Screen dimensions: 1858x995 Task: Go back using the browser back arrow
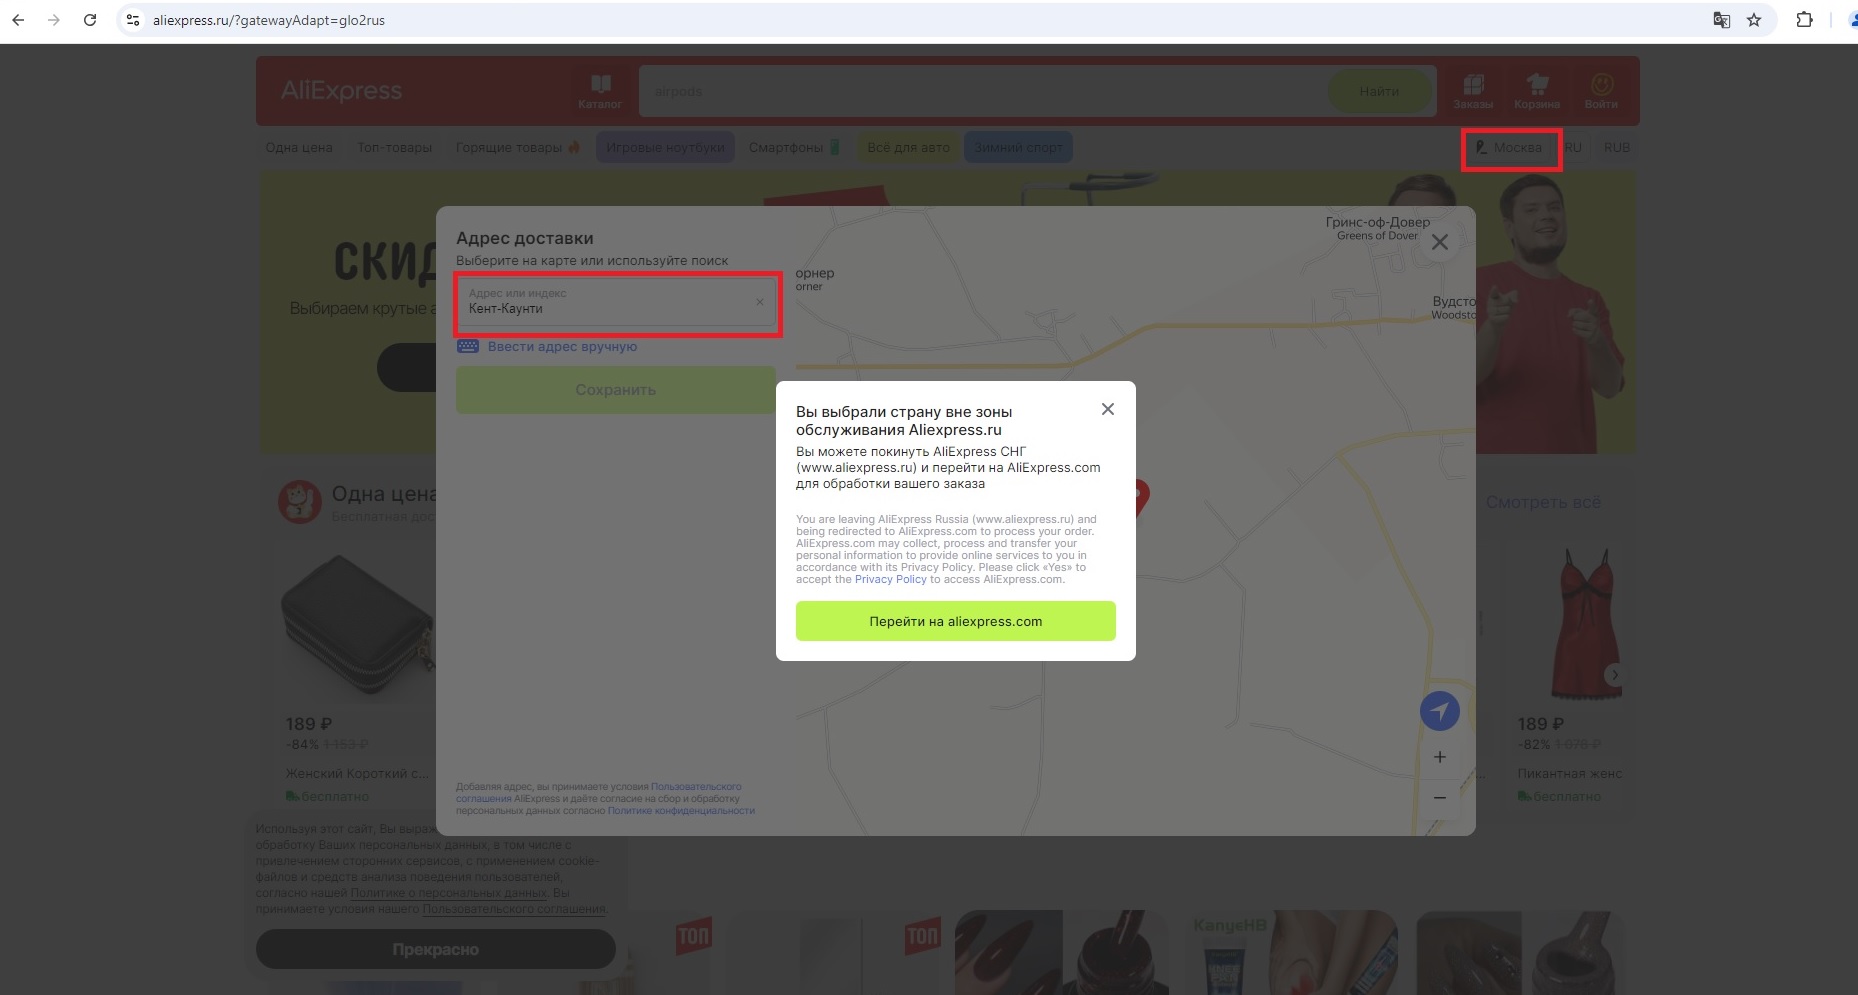18,20
